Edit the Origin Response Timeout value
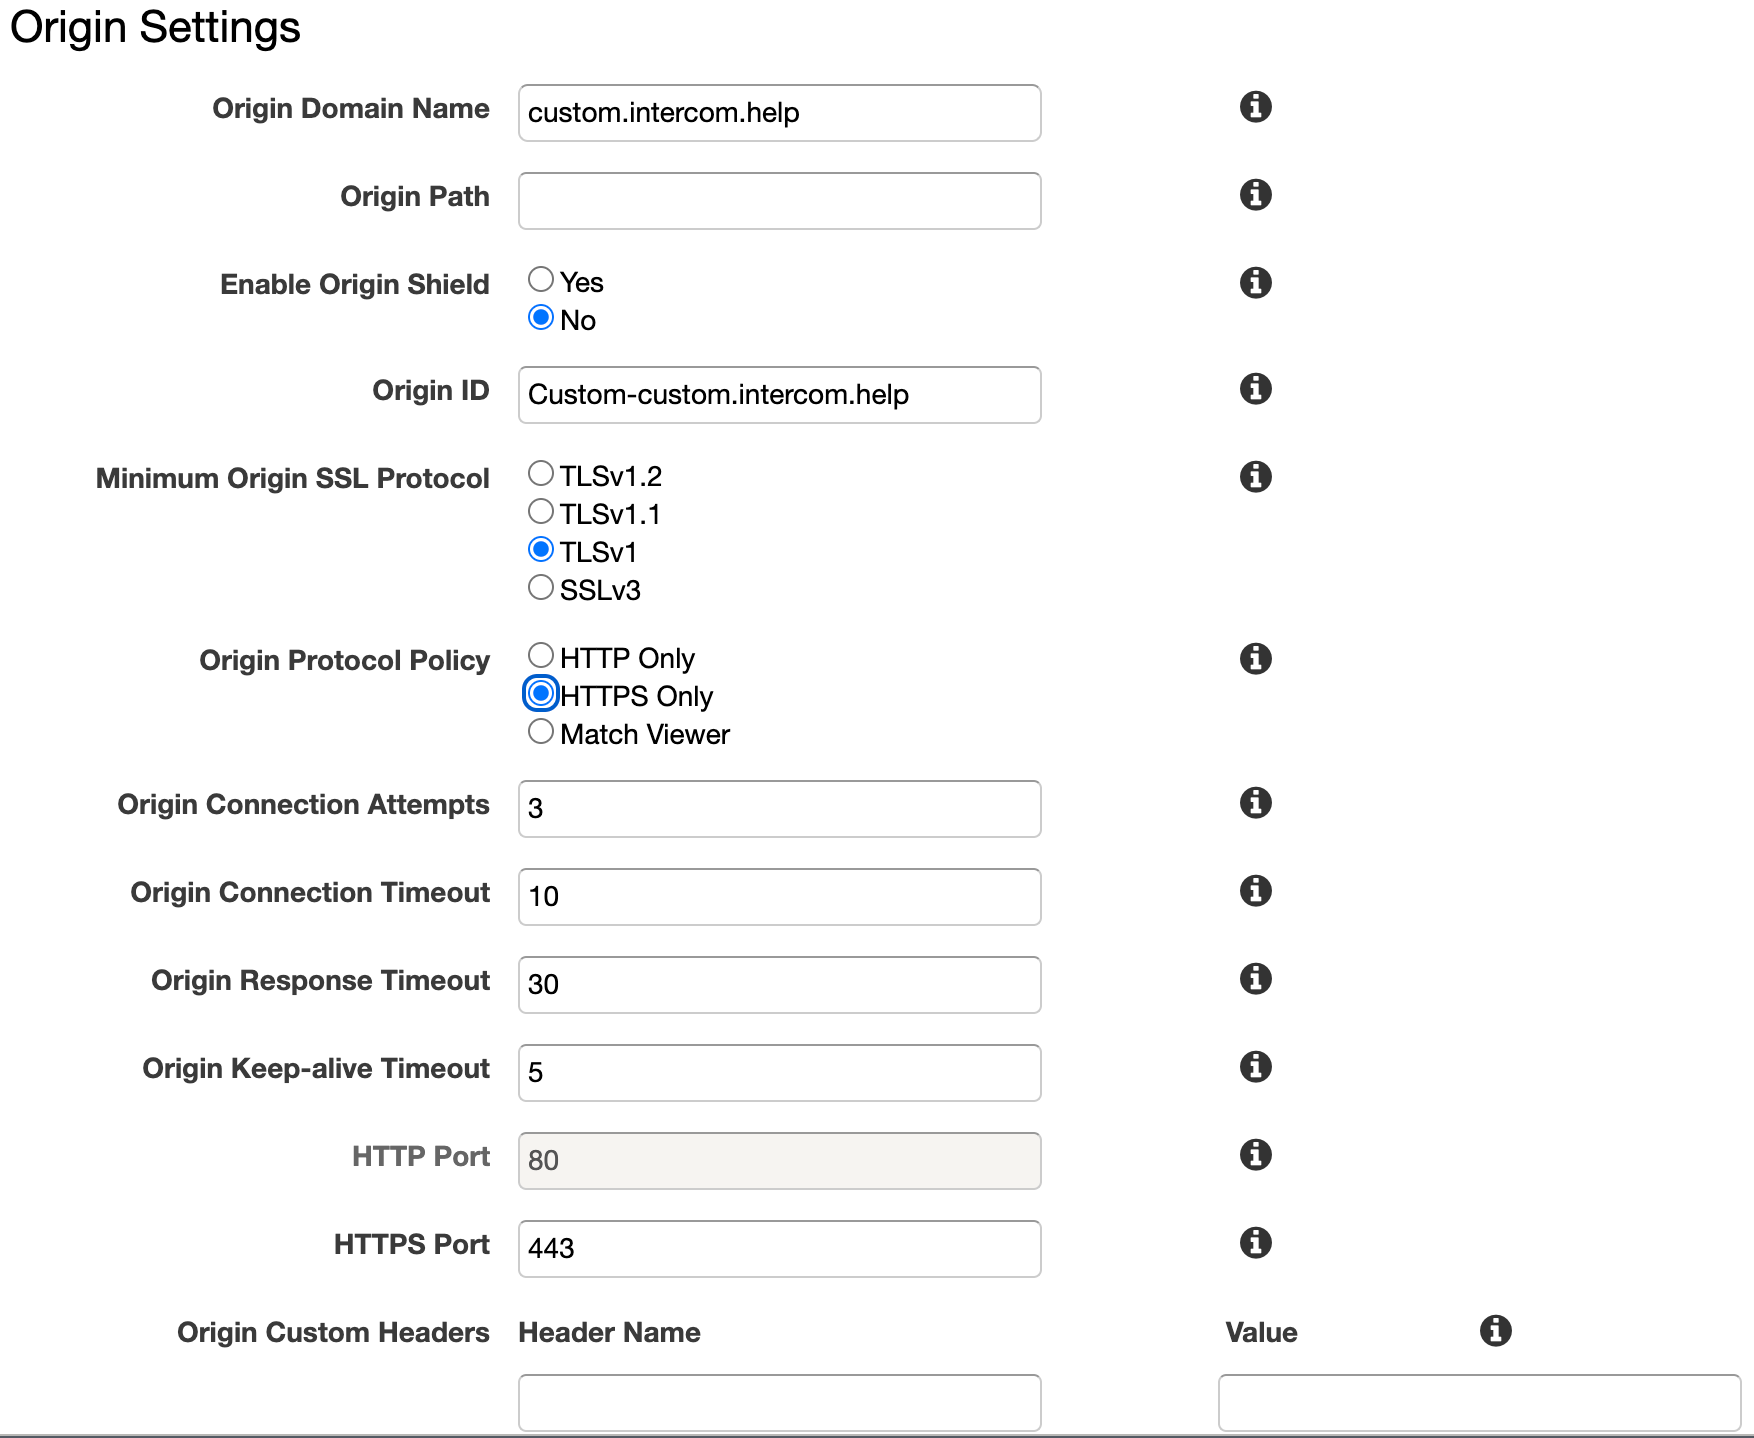The height and width of the screenshot is (1438, 1754). click(x=779, y=985)
